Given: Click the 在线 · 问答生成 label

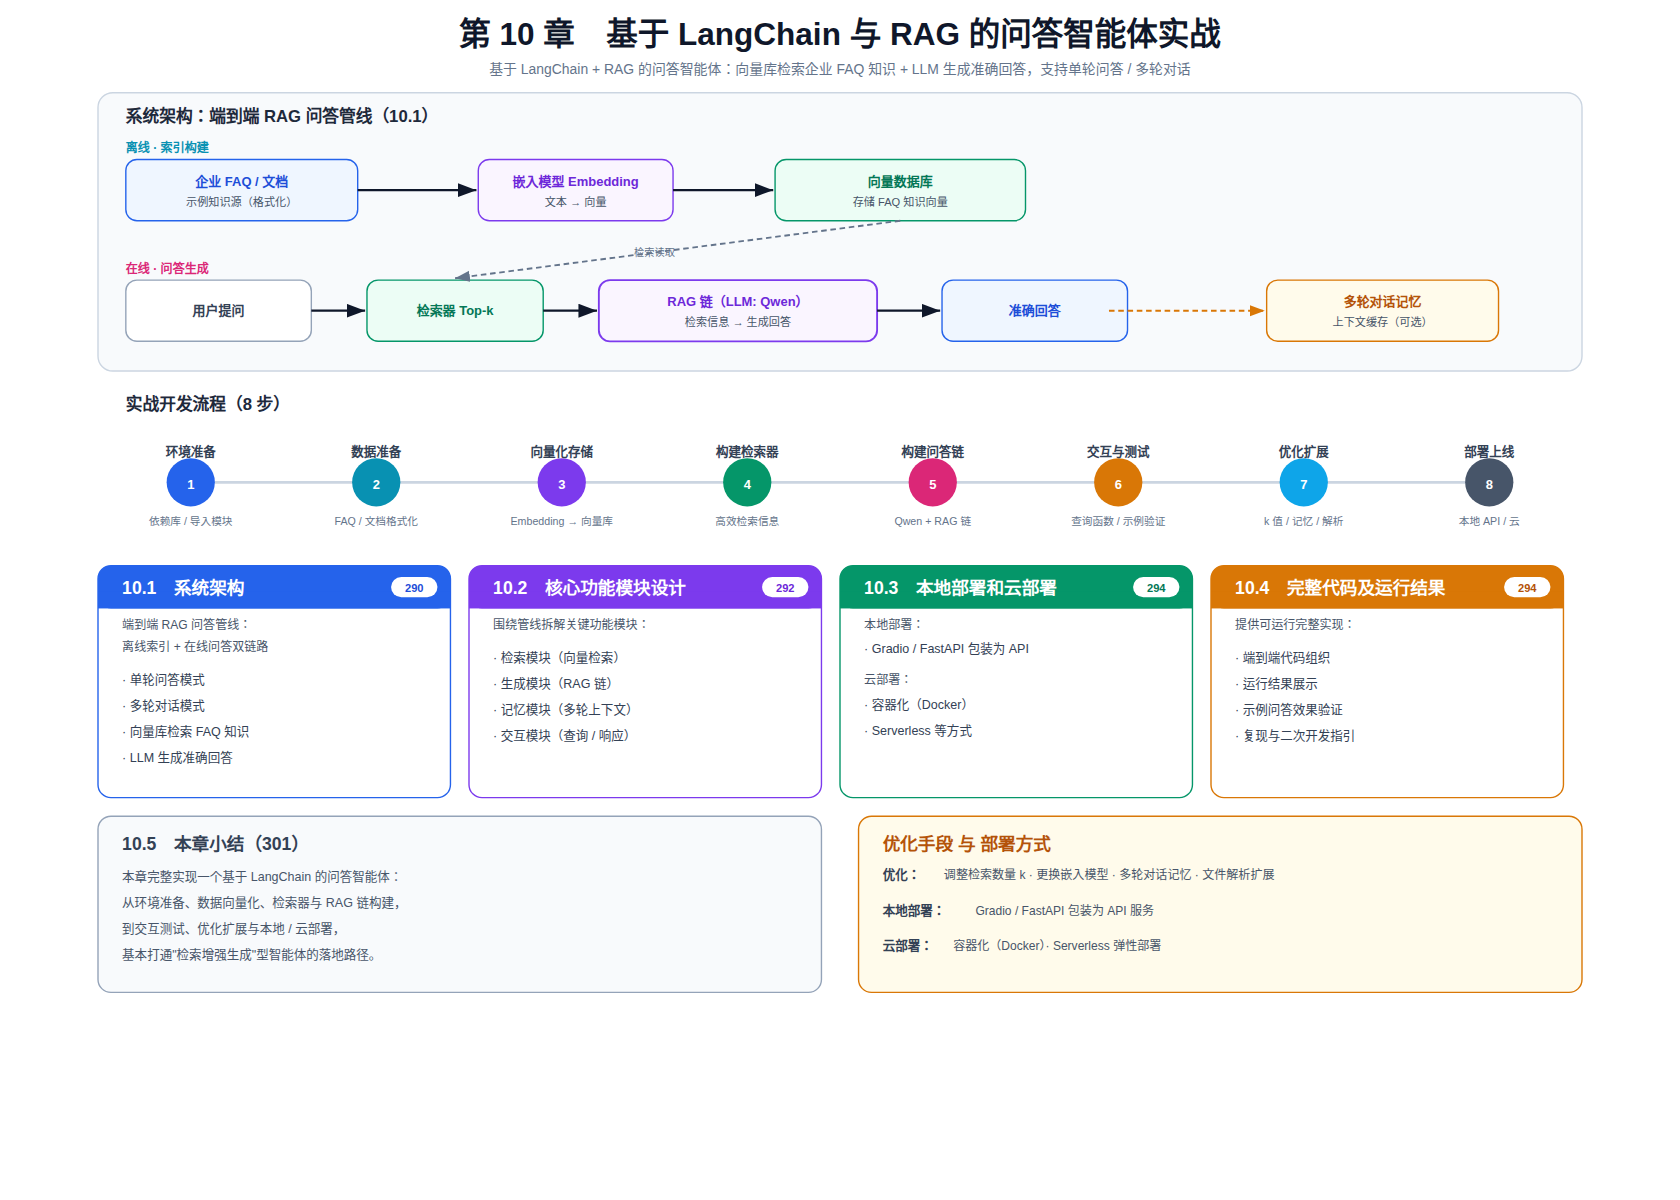Looking at the screenshot, I should (167, 269).
